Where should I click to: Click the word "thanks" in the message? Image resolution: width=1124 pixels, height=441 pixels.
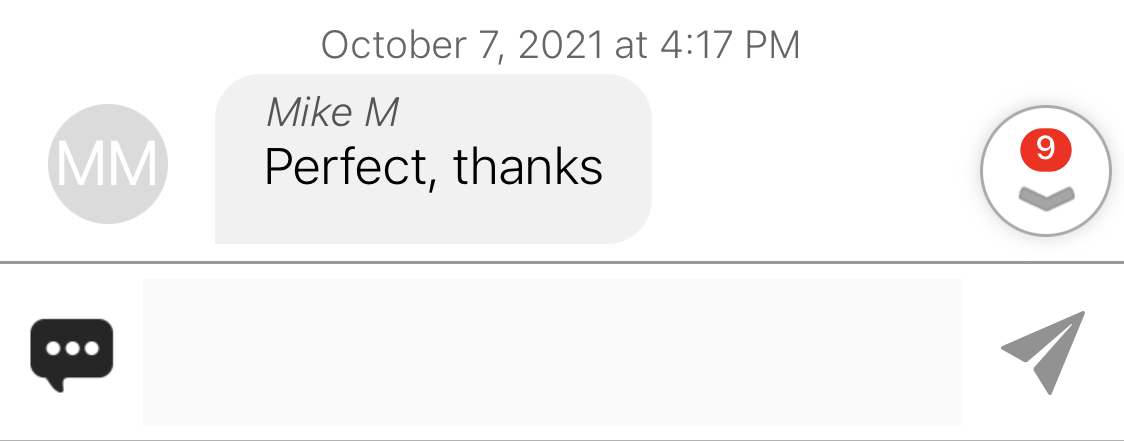[528, 167]
